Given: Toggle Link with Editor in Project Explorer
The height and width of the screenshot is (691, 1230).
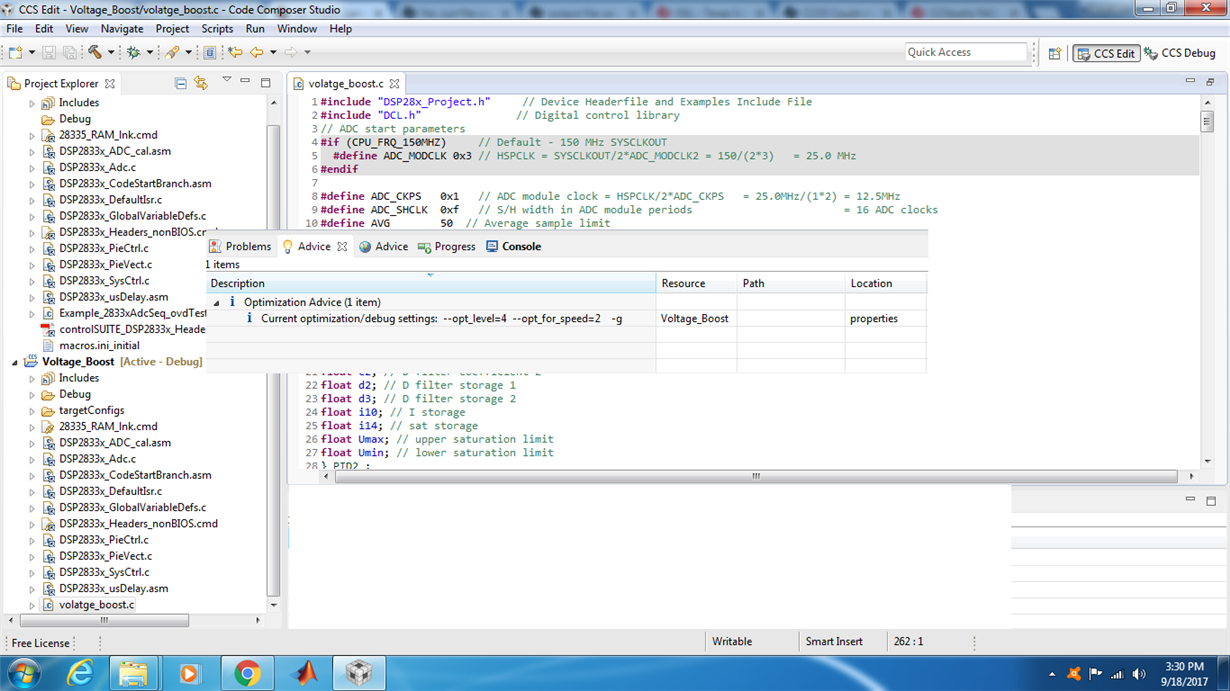Looking at the screenshot, I should point(201,84).
